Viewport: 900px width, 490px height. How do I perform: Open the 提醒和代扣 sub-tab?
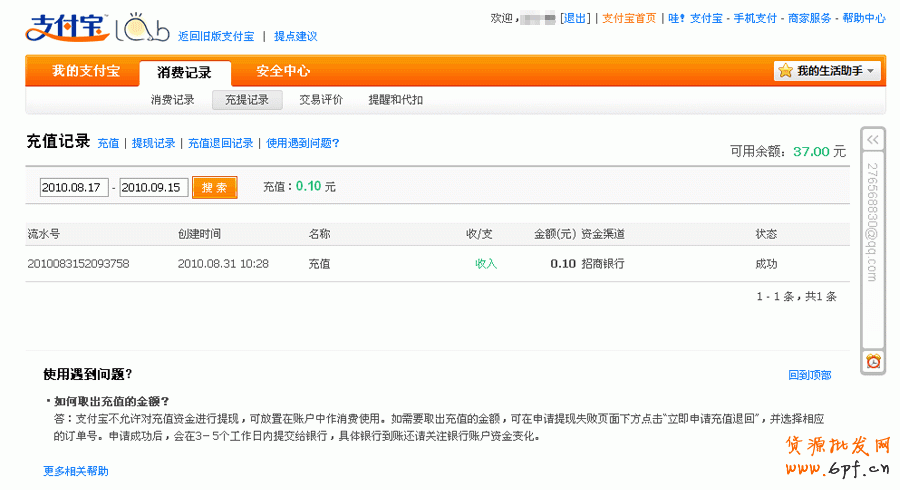(395, 100)
